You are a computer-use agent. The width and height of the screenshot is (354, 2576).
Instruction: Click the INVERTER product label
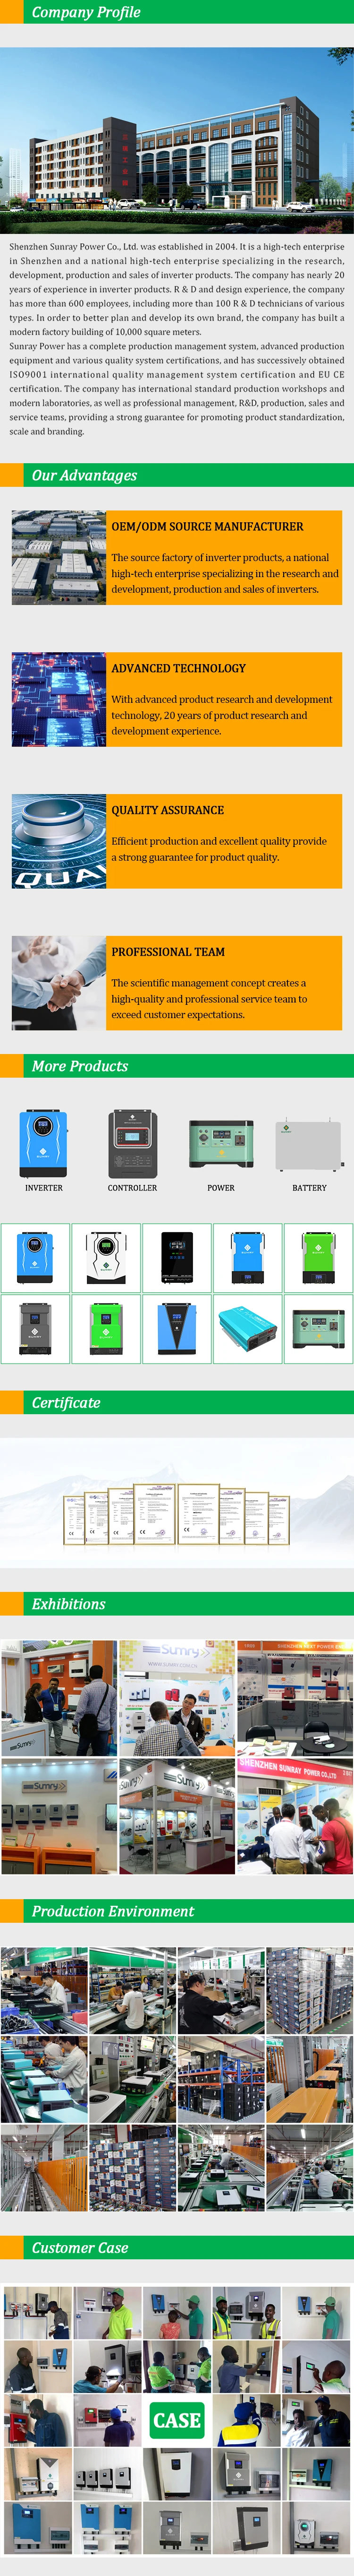pyautogui.click(x=44, y=1188)
